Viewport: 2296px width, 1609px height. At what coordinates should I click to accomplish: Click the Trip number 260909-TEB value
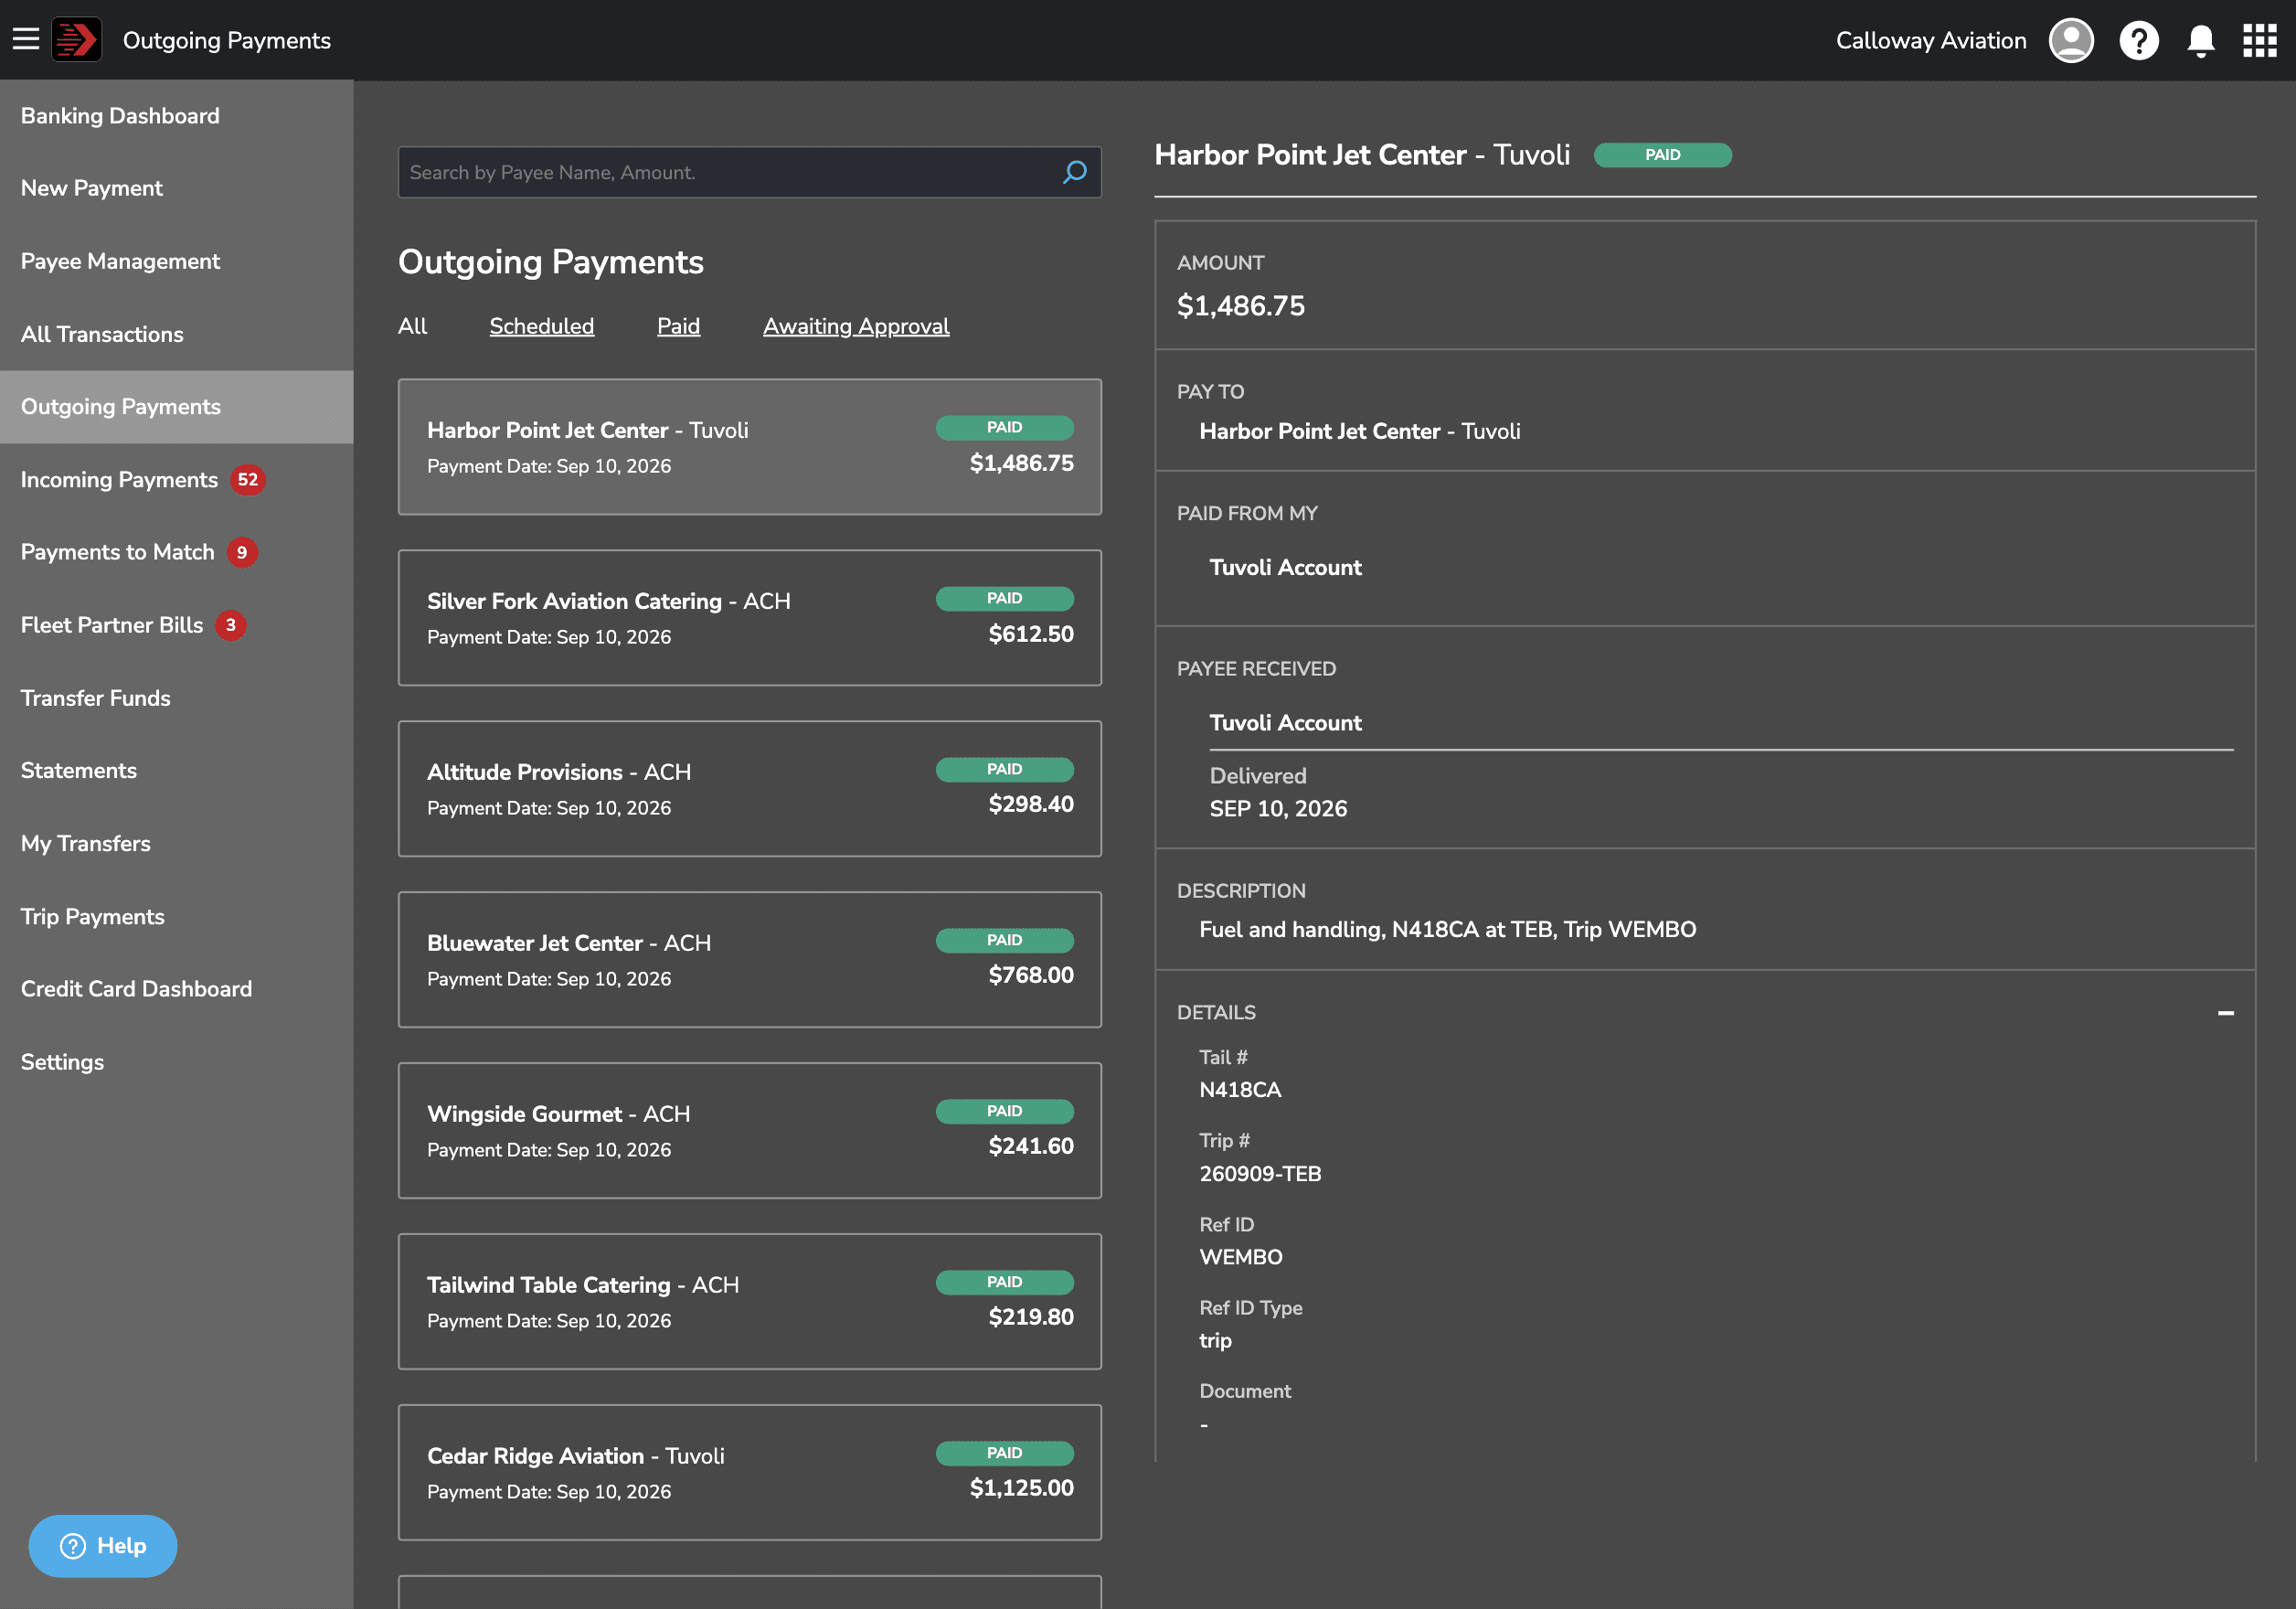[x=1260, y=1174]
